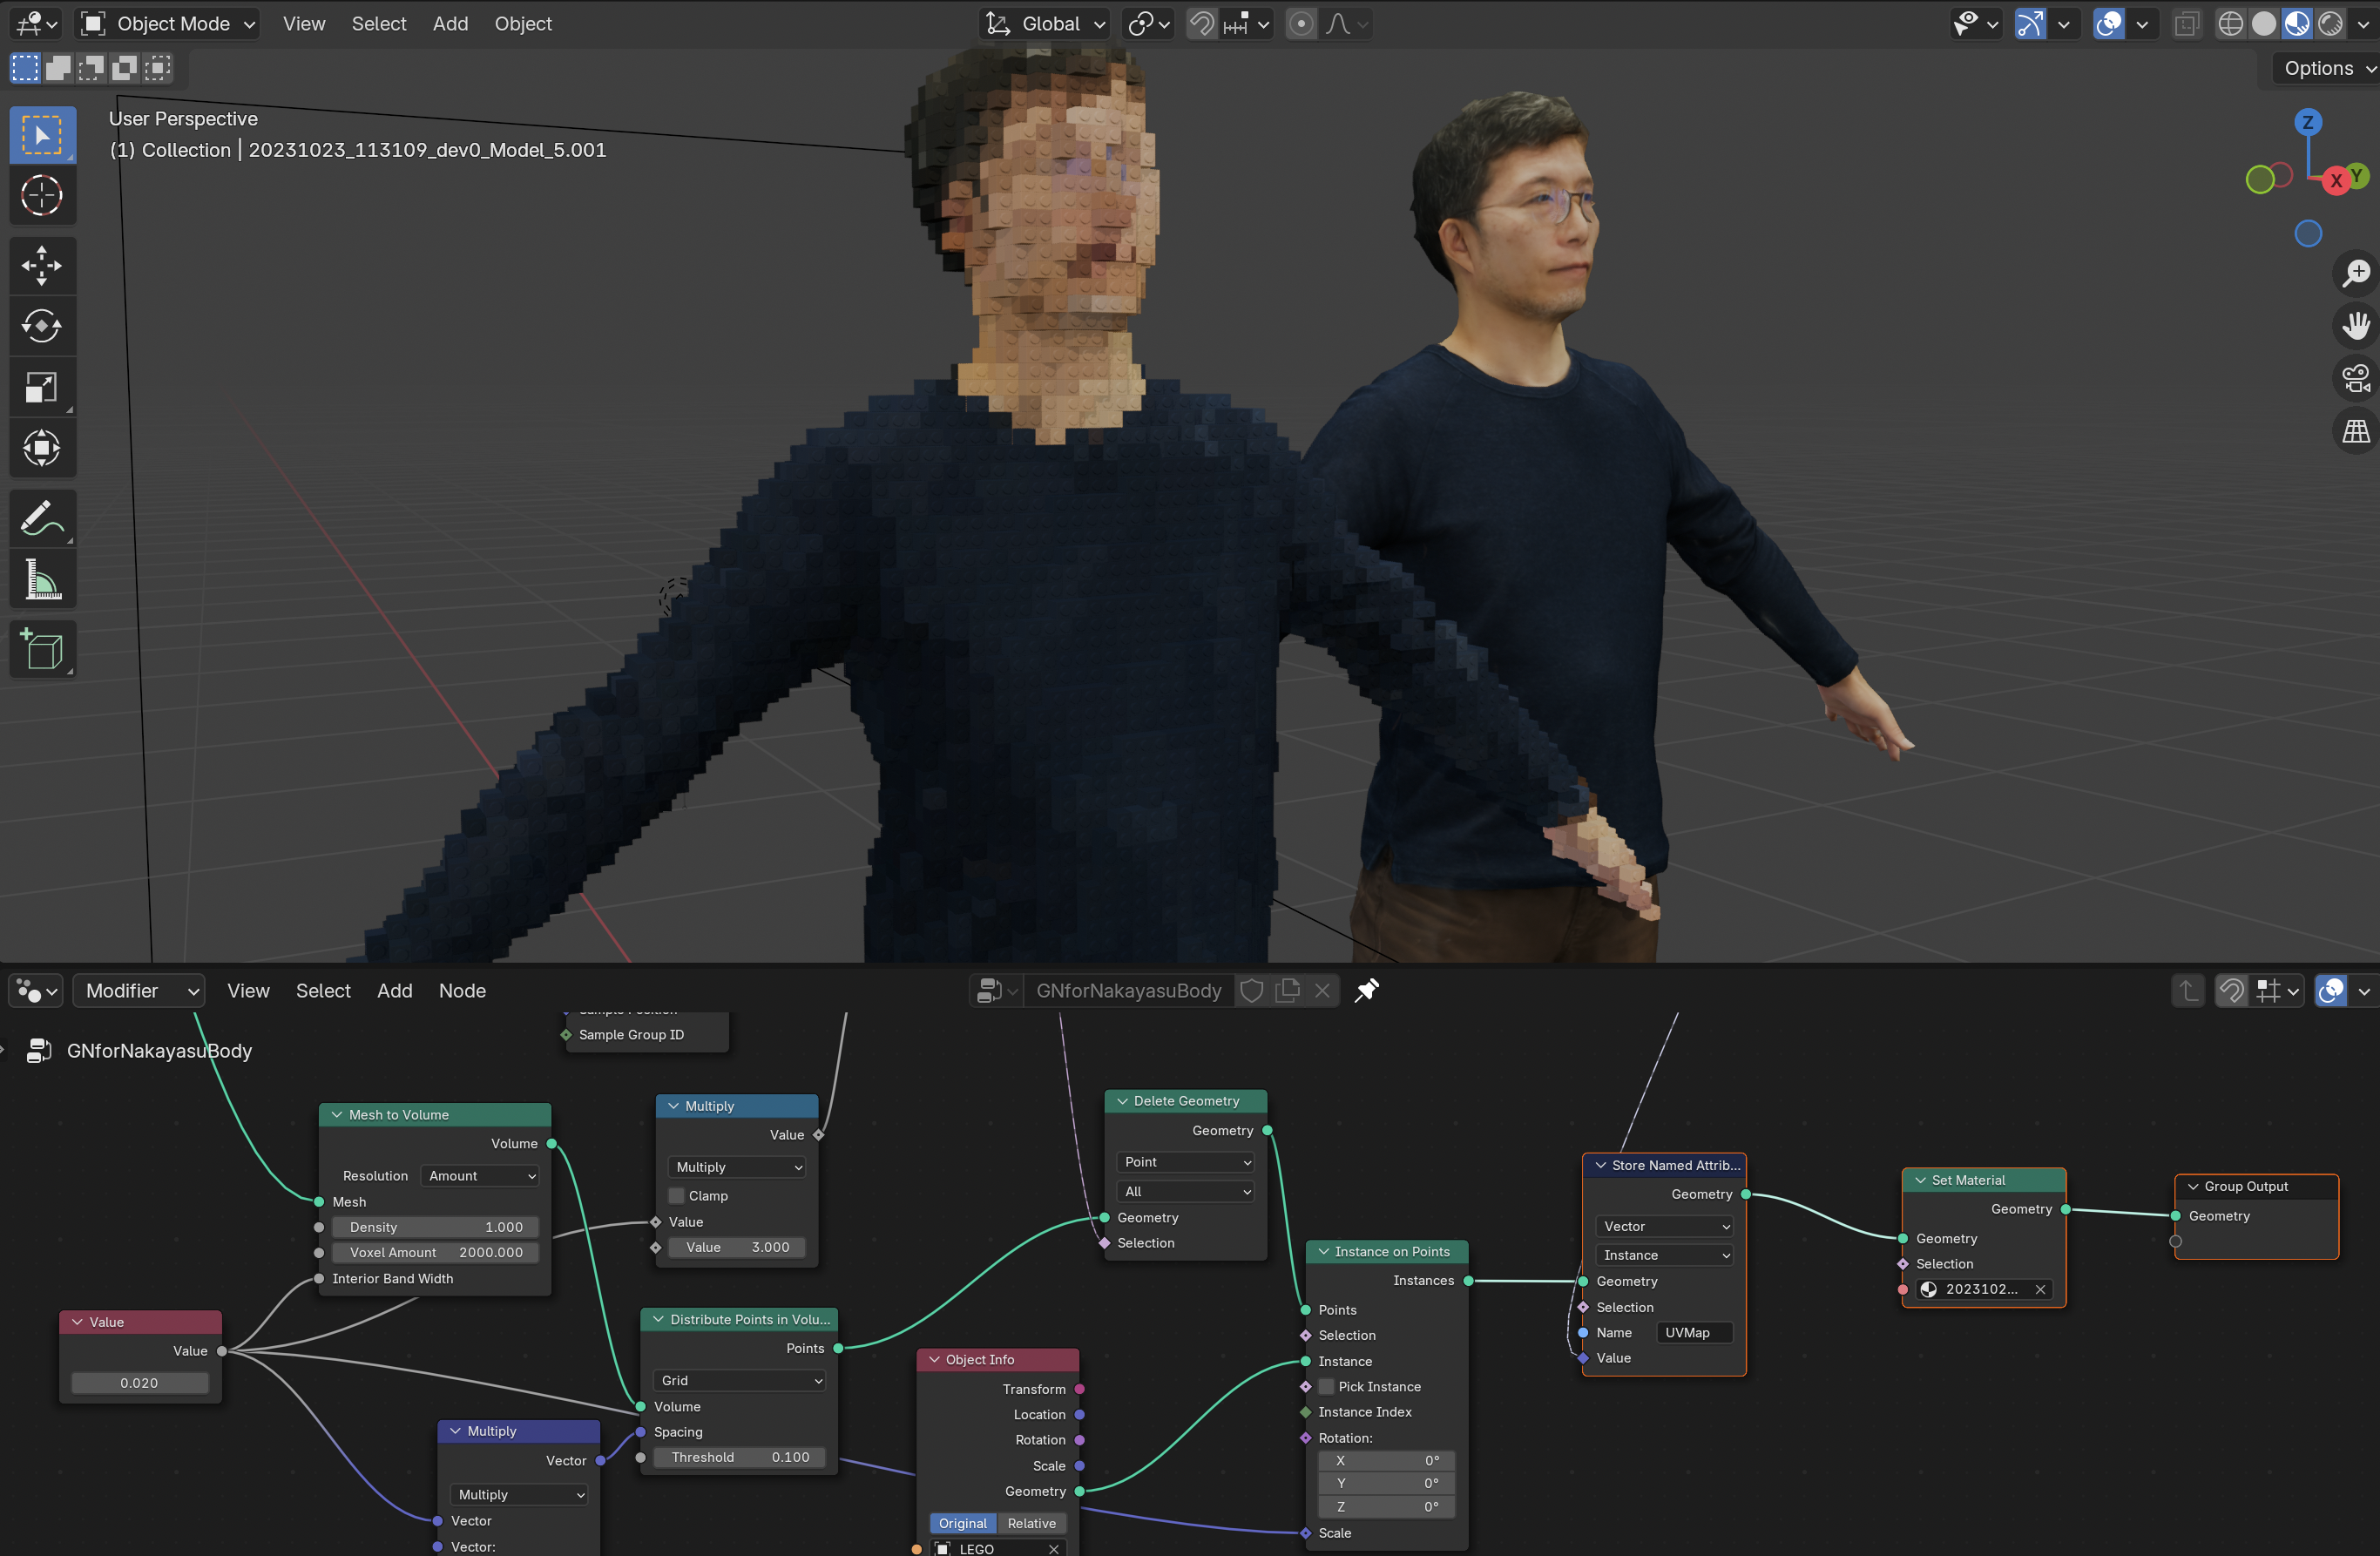Click Original button in Object Info node
The width and height of the screenshot is (2380, 1556).
pos(962,1523)
